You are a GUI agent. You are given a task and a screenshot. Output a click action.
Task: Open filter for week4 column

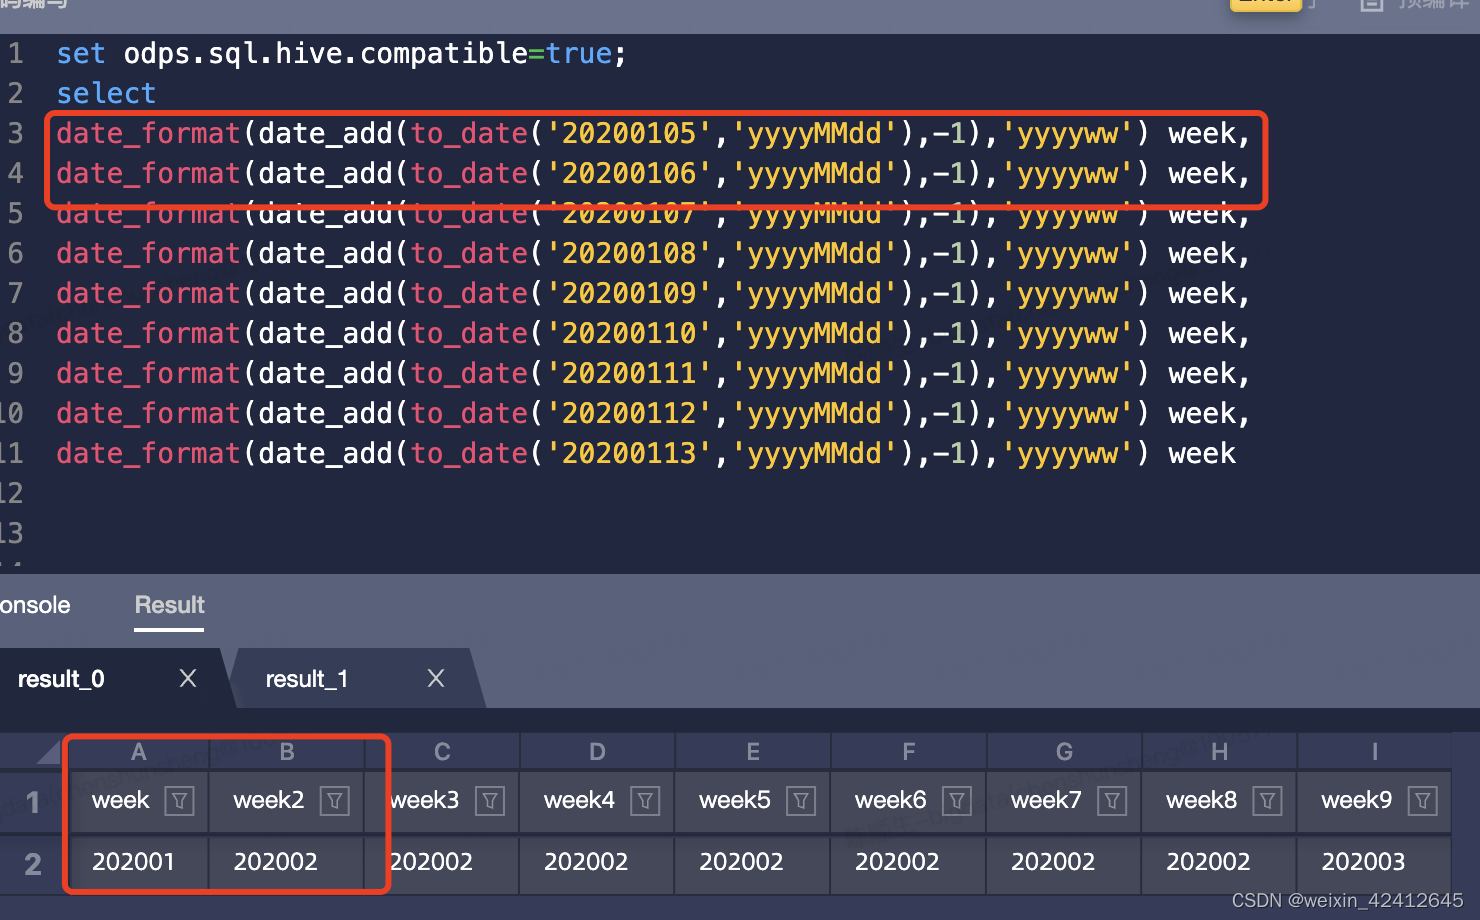click(646, 801)
